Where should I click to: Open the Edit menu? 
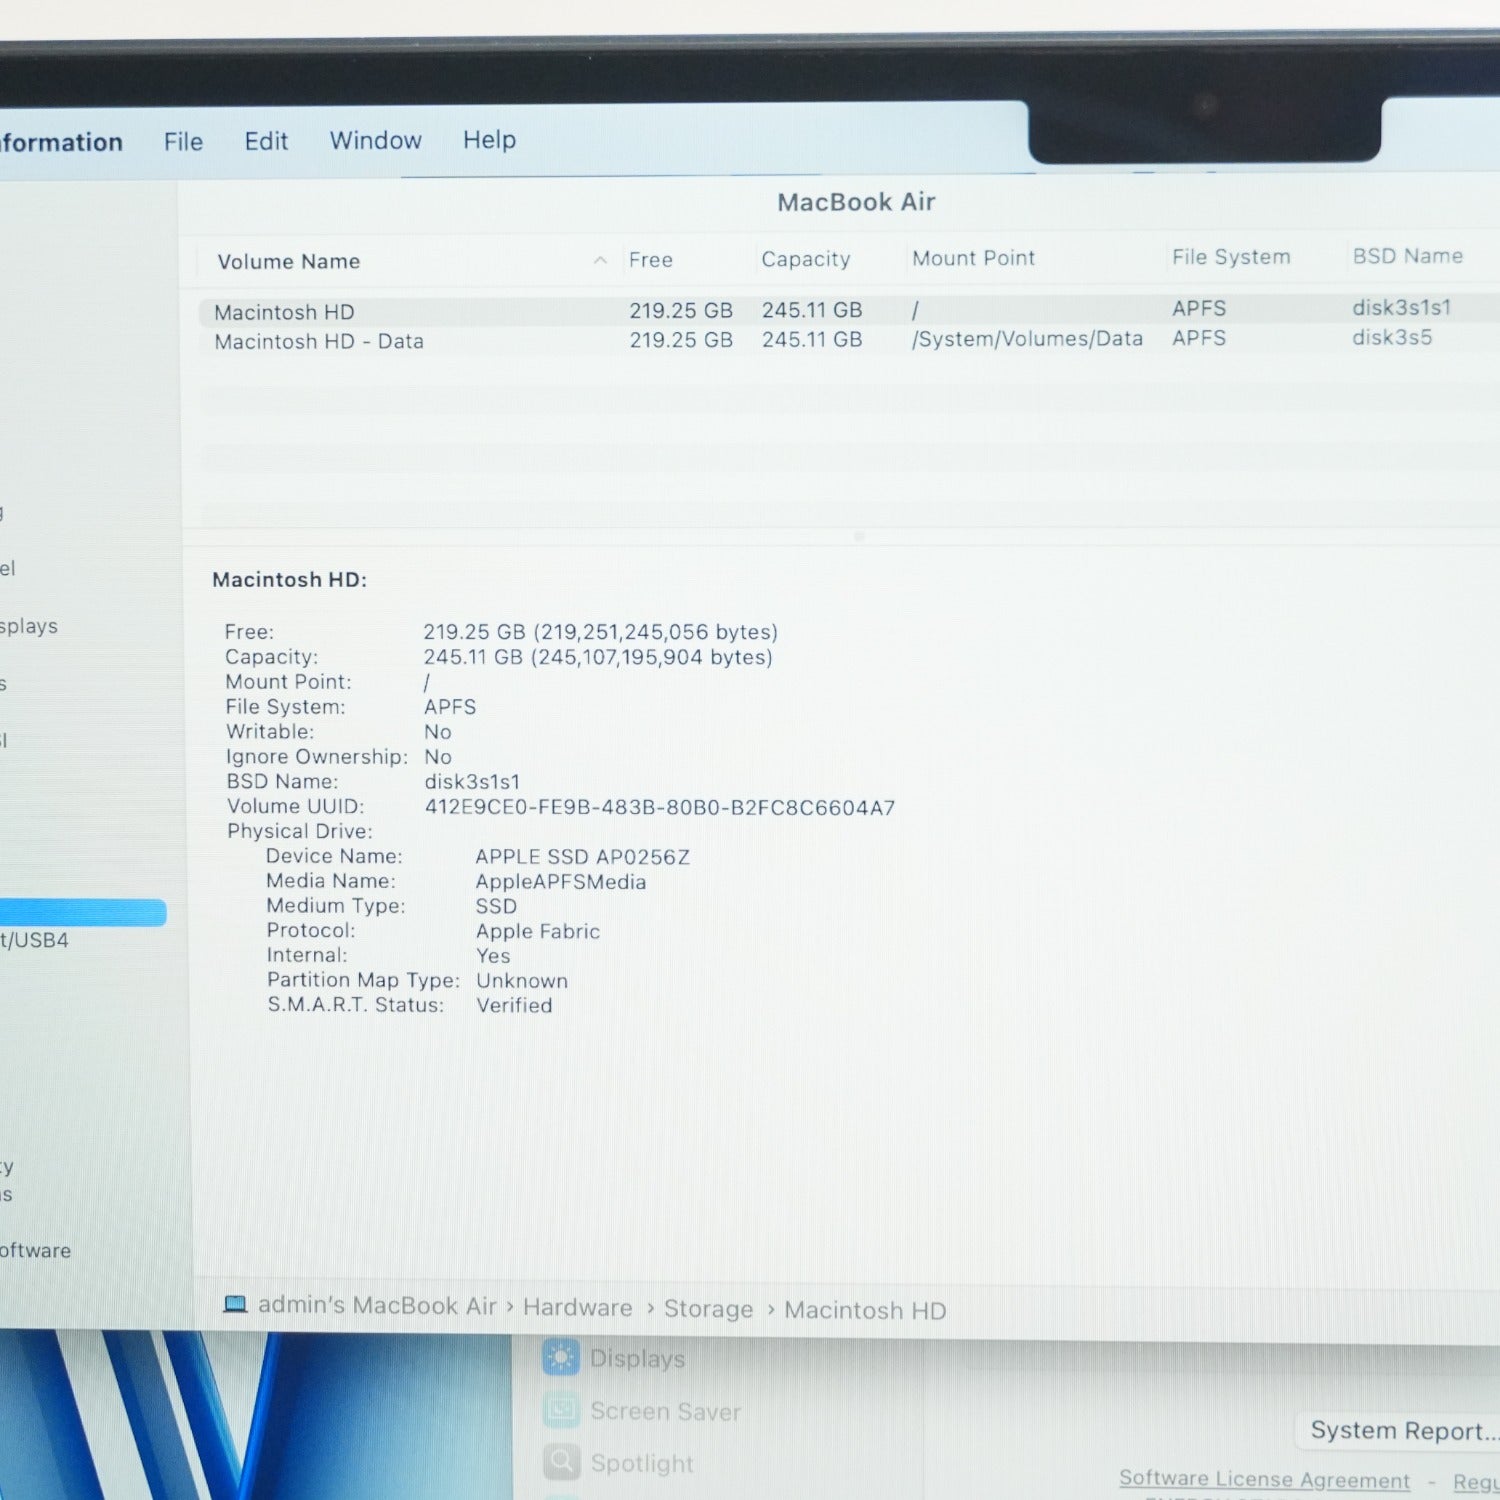(x=266, y=141)
